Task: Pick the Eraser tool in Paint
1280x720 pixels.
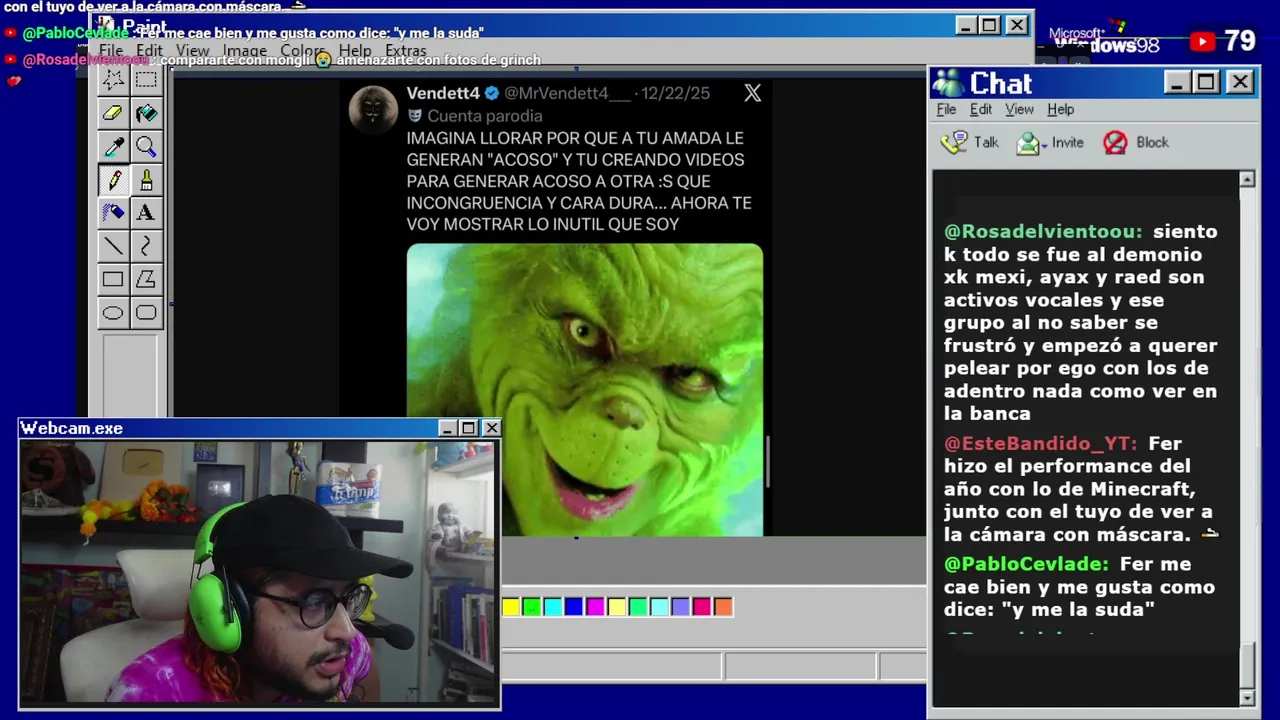Action: [x=113, y=114]
